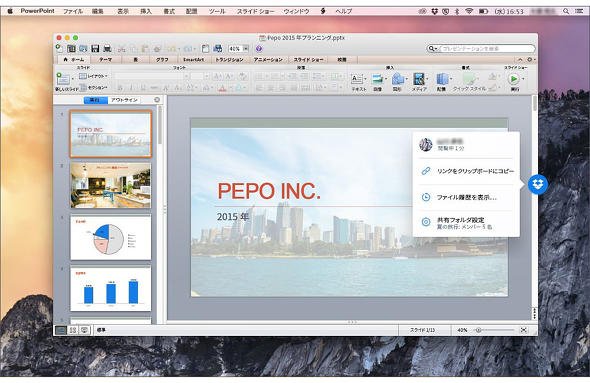The image size is (590, 383).
Task: Click the font color red A icon
Action: click(222, 88)
